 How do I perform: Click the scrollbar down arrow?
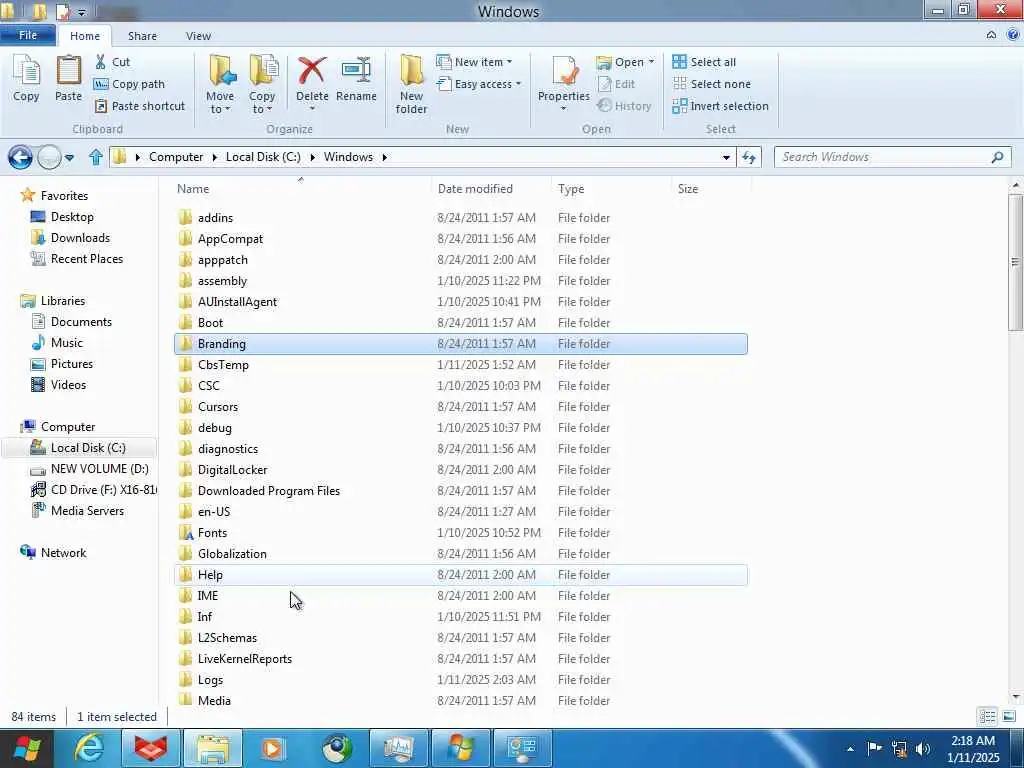coord(1016,697)
